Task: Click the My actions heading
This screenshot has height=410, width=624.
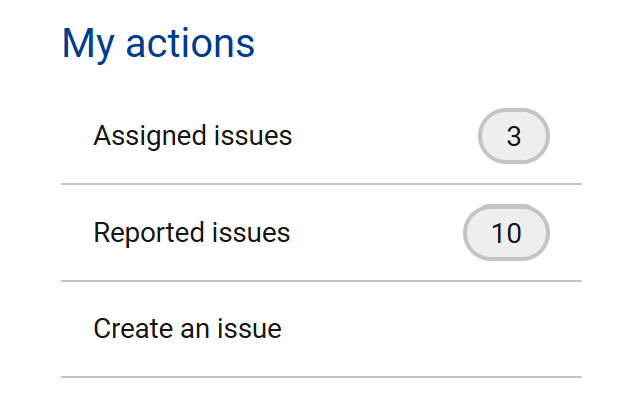Action: [x=159, y=44]
